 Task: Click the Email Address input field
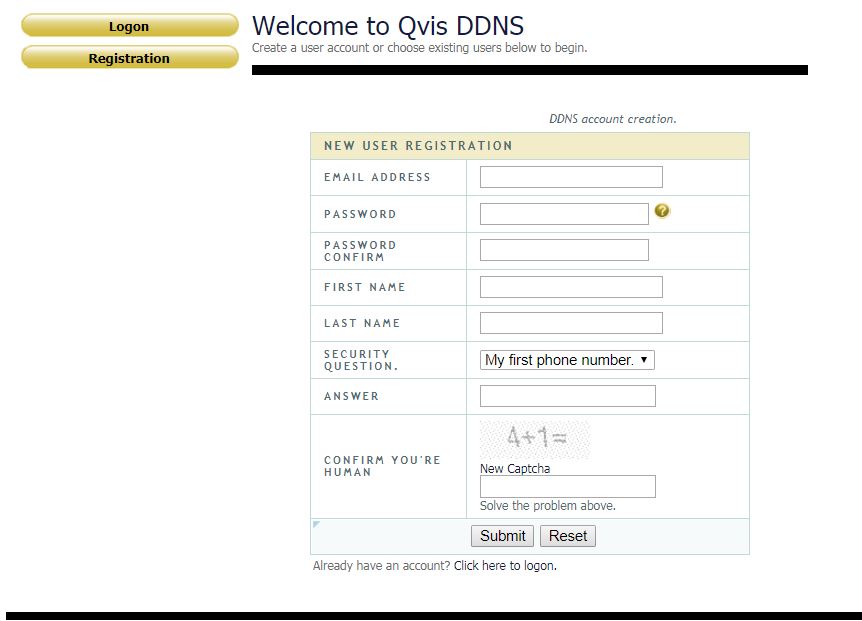point(570,176)
